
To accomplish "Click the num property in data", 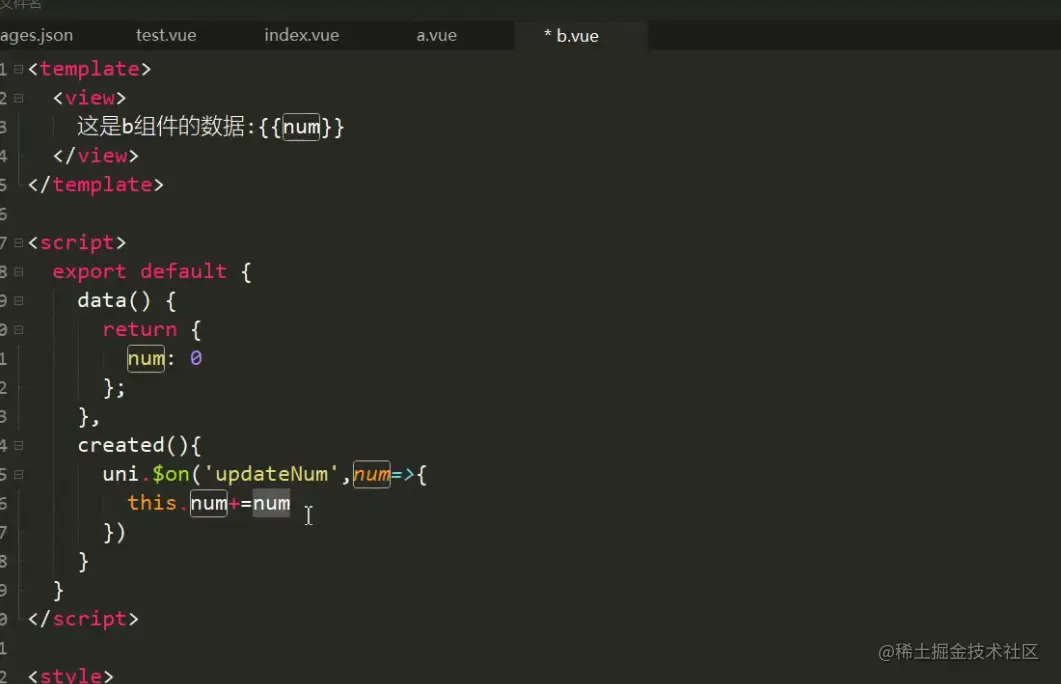I will point(145,358).
